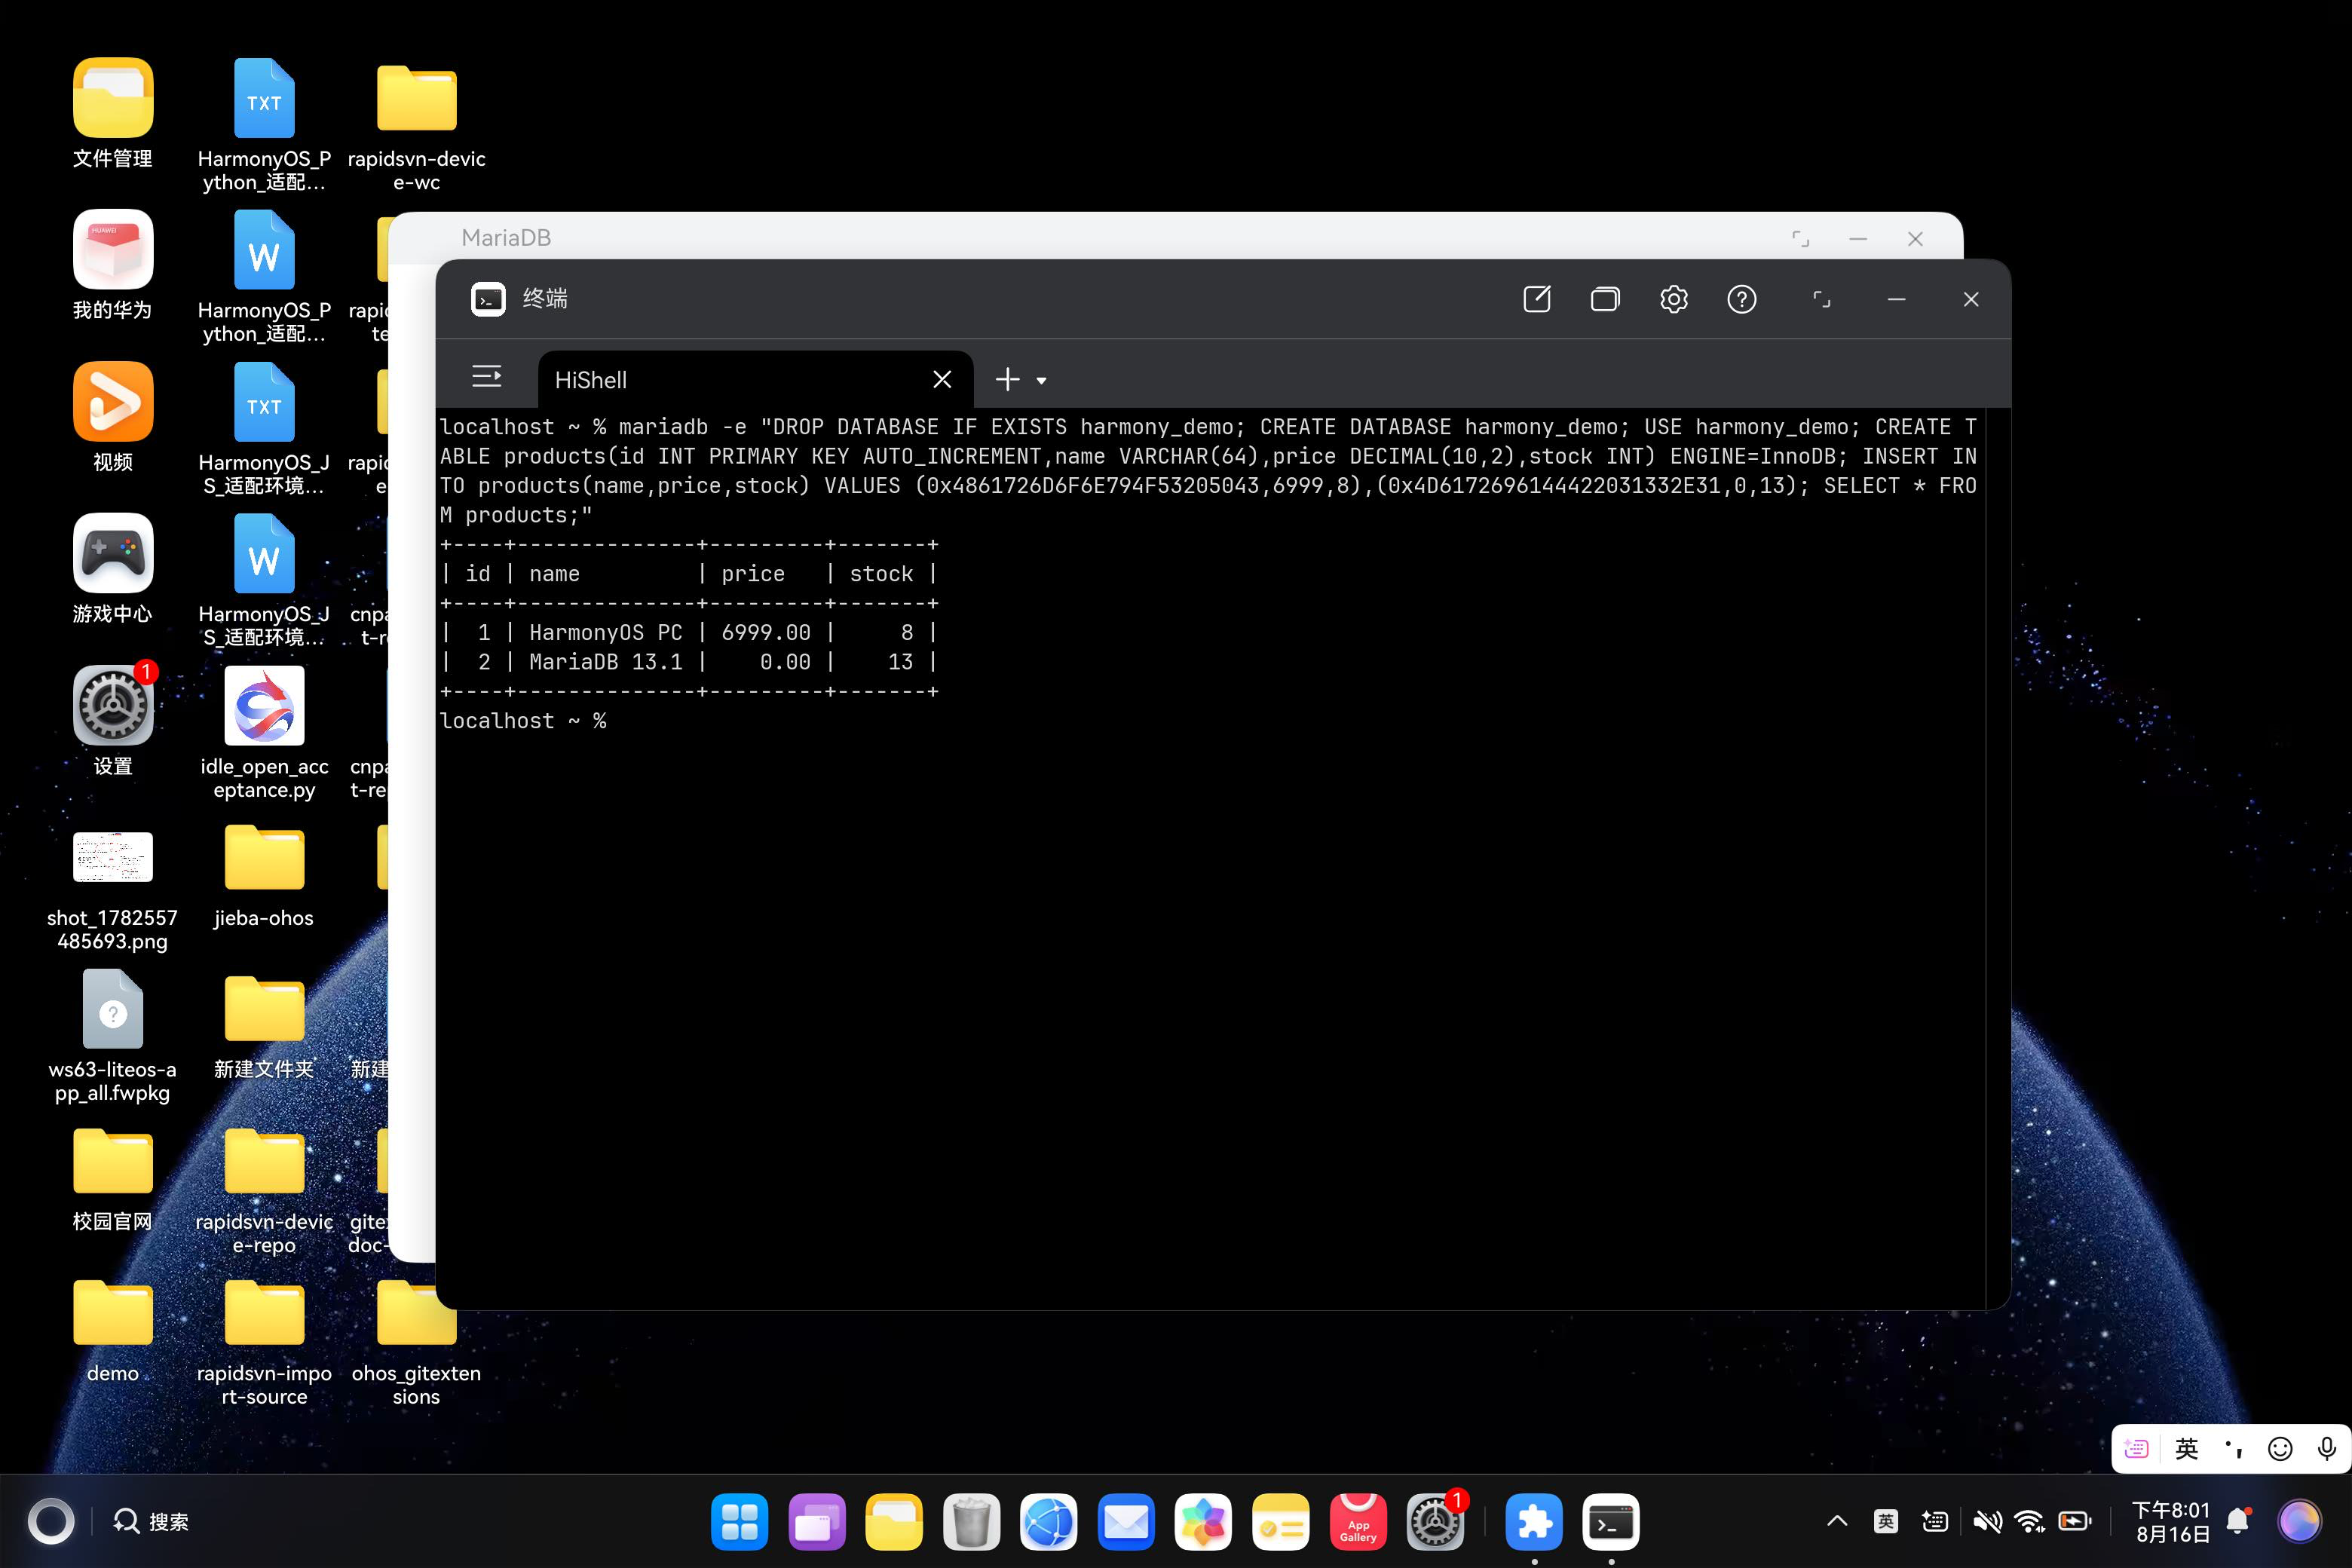
Task: Open the purple multitasking dock icon
Action: (816, 1522)
